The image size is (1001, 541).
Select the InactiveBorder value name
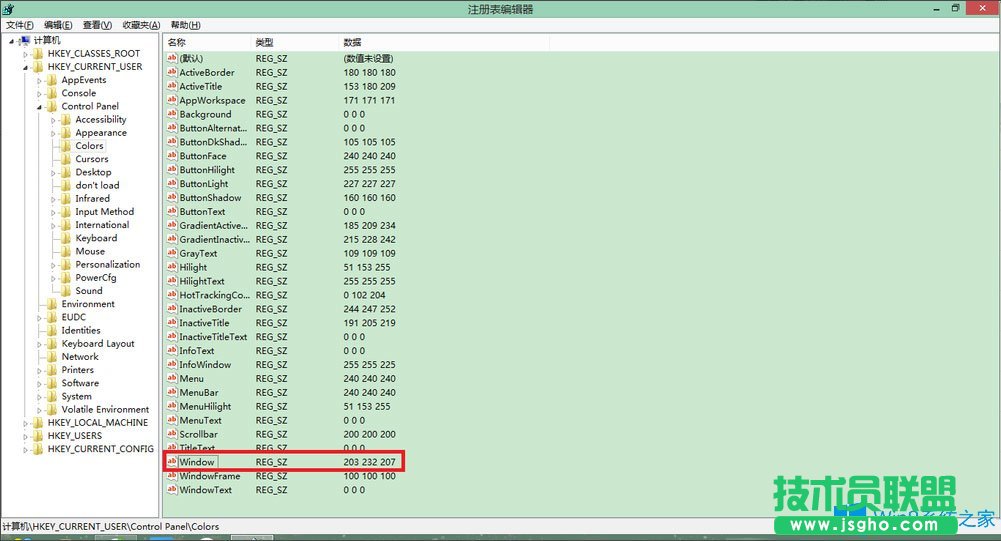(x=210, y=309)
